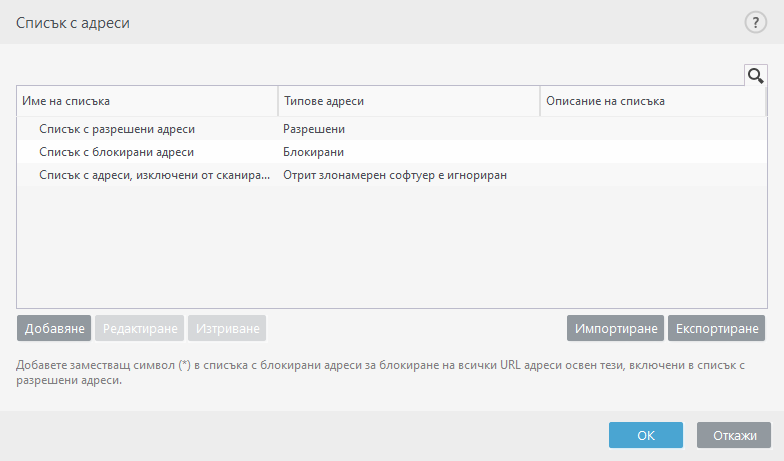The width and height of the screenshot is (784, 461).
Task: Select row 'Списък с разрешени адреси'
Action: tap(392, 129)
